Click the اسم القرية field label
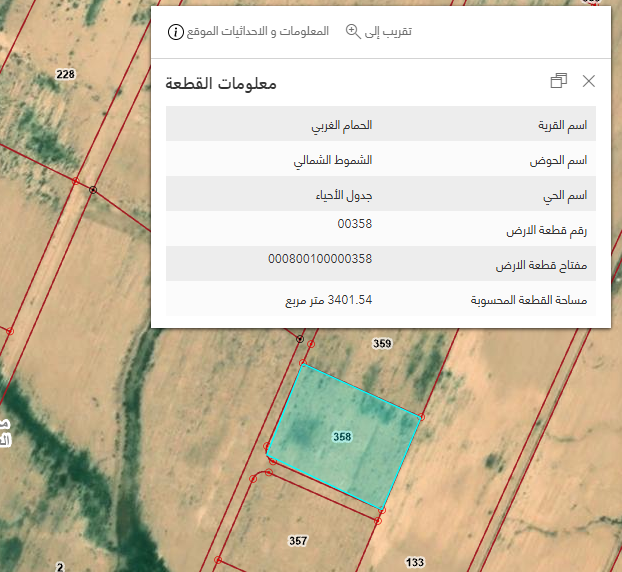 [x=562, y=125]
